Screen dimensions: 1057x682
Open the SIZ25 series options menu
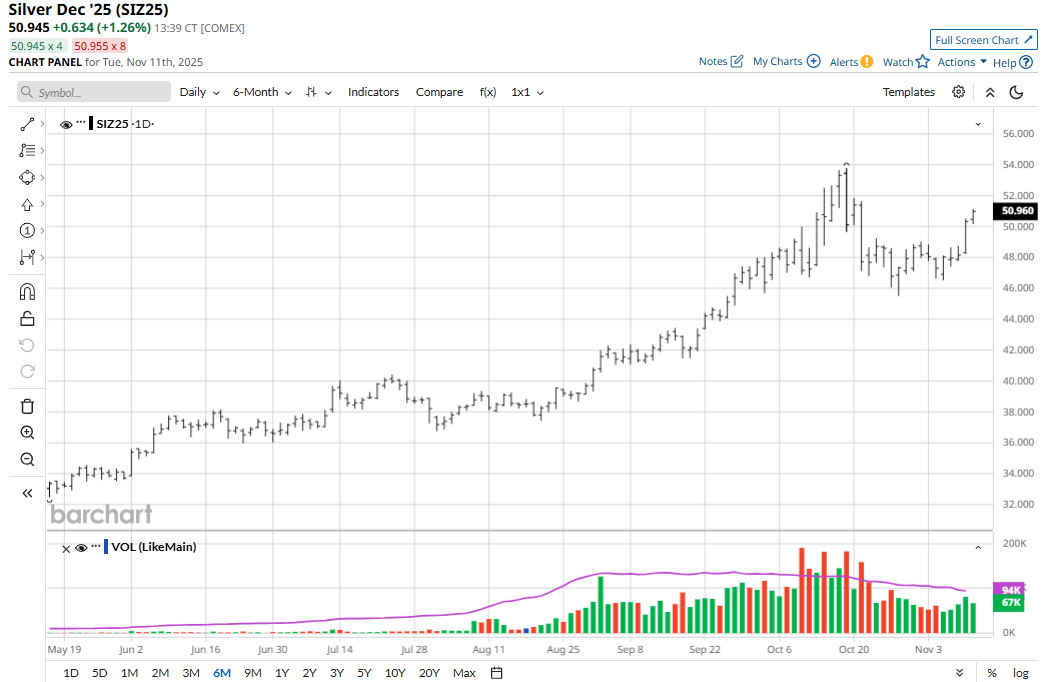tap(82, 123)
